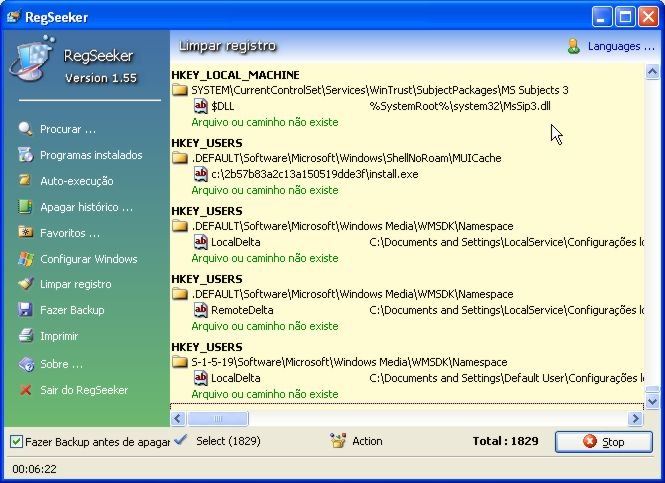
Task: Open Apagar histórico … section
Action: 87,207
